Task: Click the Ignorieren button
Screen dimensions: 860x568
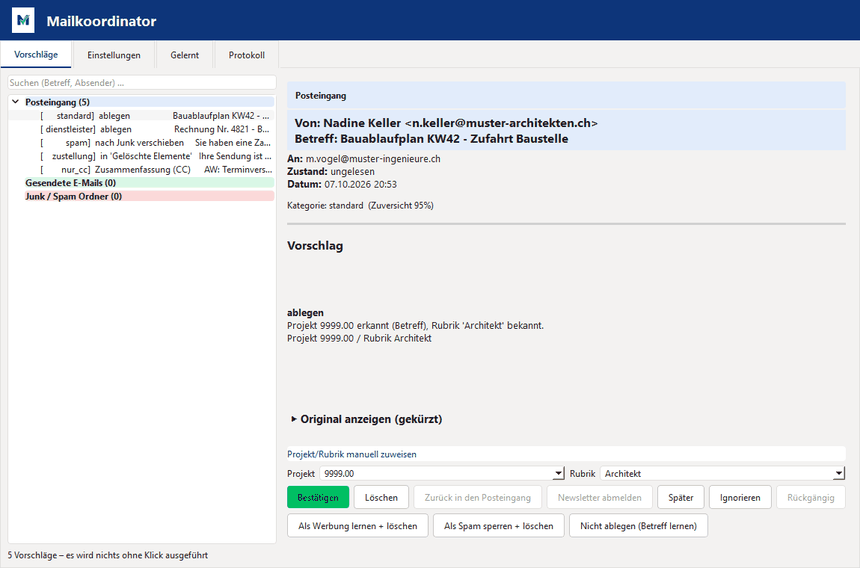Action: (740, 497)
